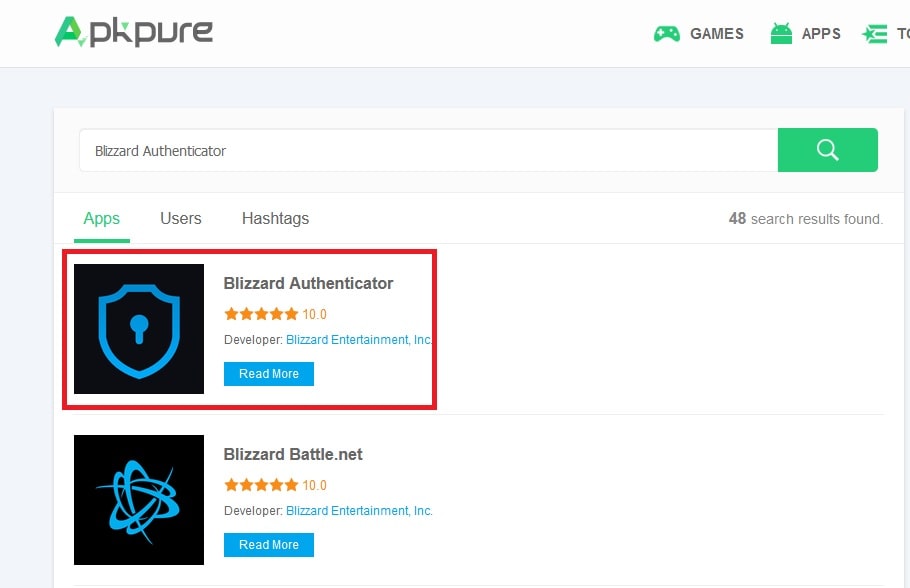Click the gamepad icon beside GAMES
Image resolution: width=910 pixels, height=588 pixels.
666,34
